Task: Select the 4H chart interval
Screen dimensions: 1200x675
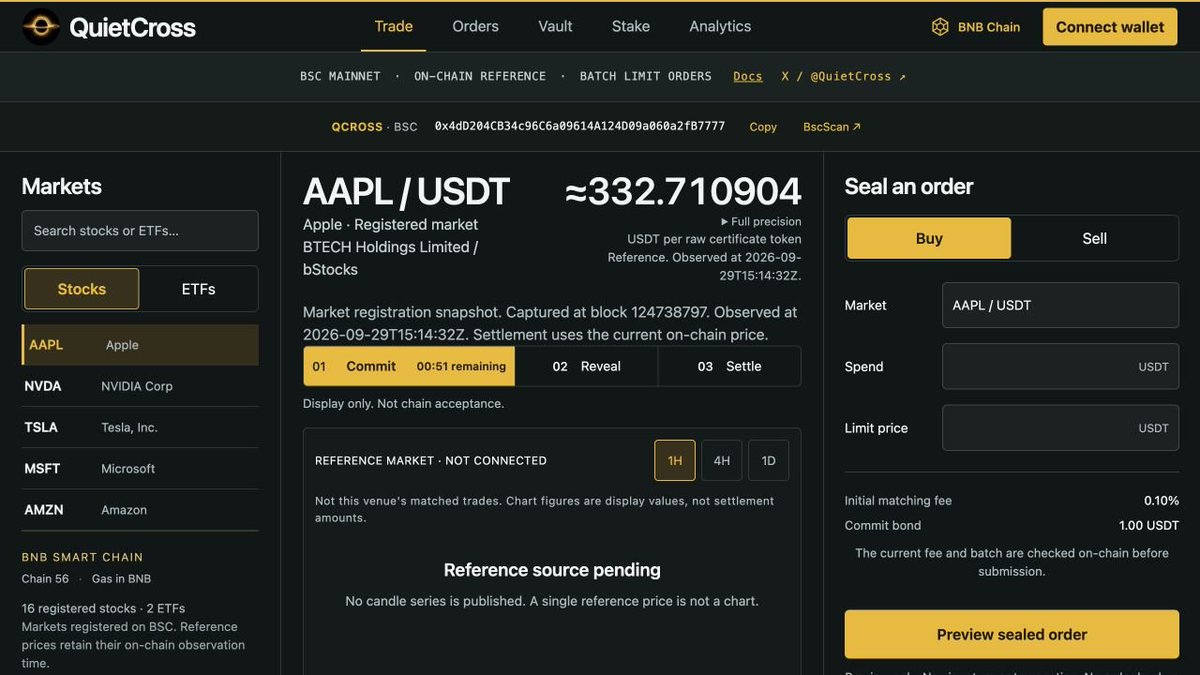Action: [722, 460]
